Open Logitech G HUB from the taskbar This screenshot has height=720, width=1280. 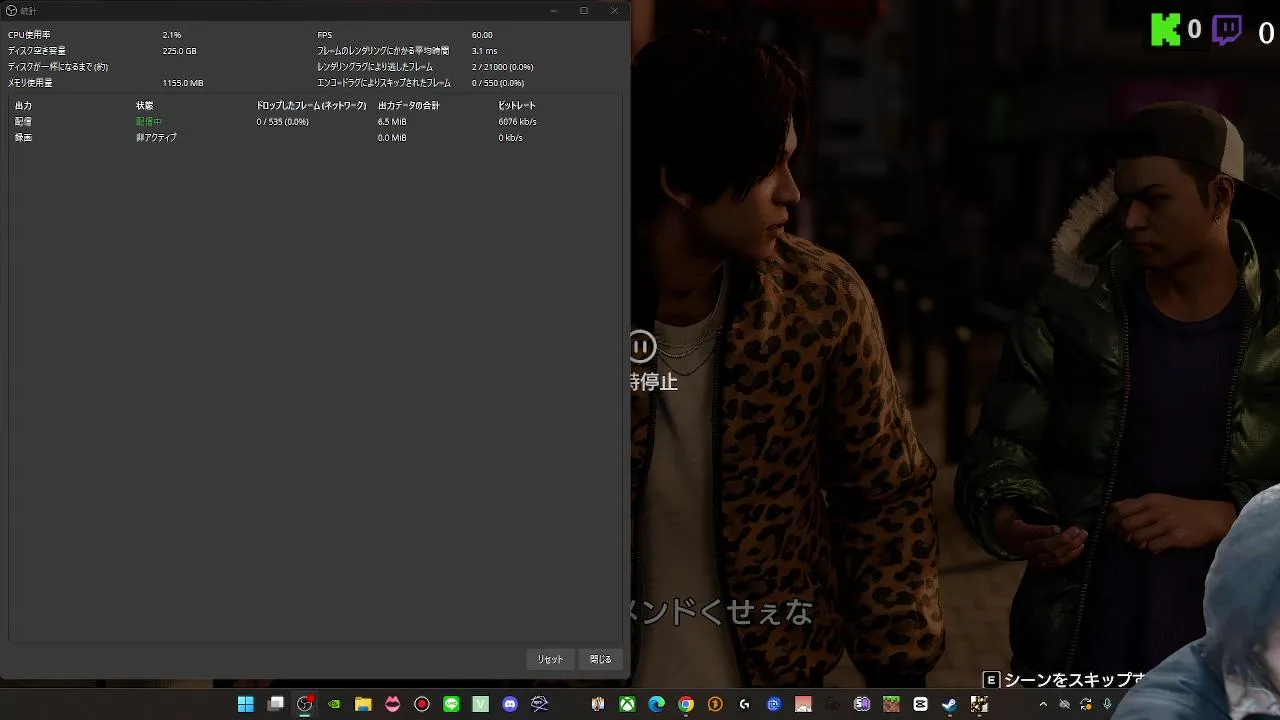(744, 704)
